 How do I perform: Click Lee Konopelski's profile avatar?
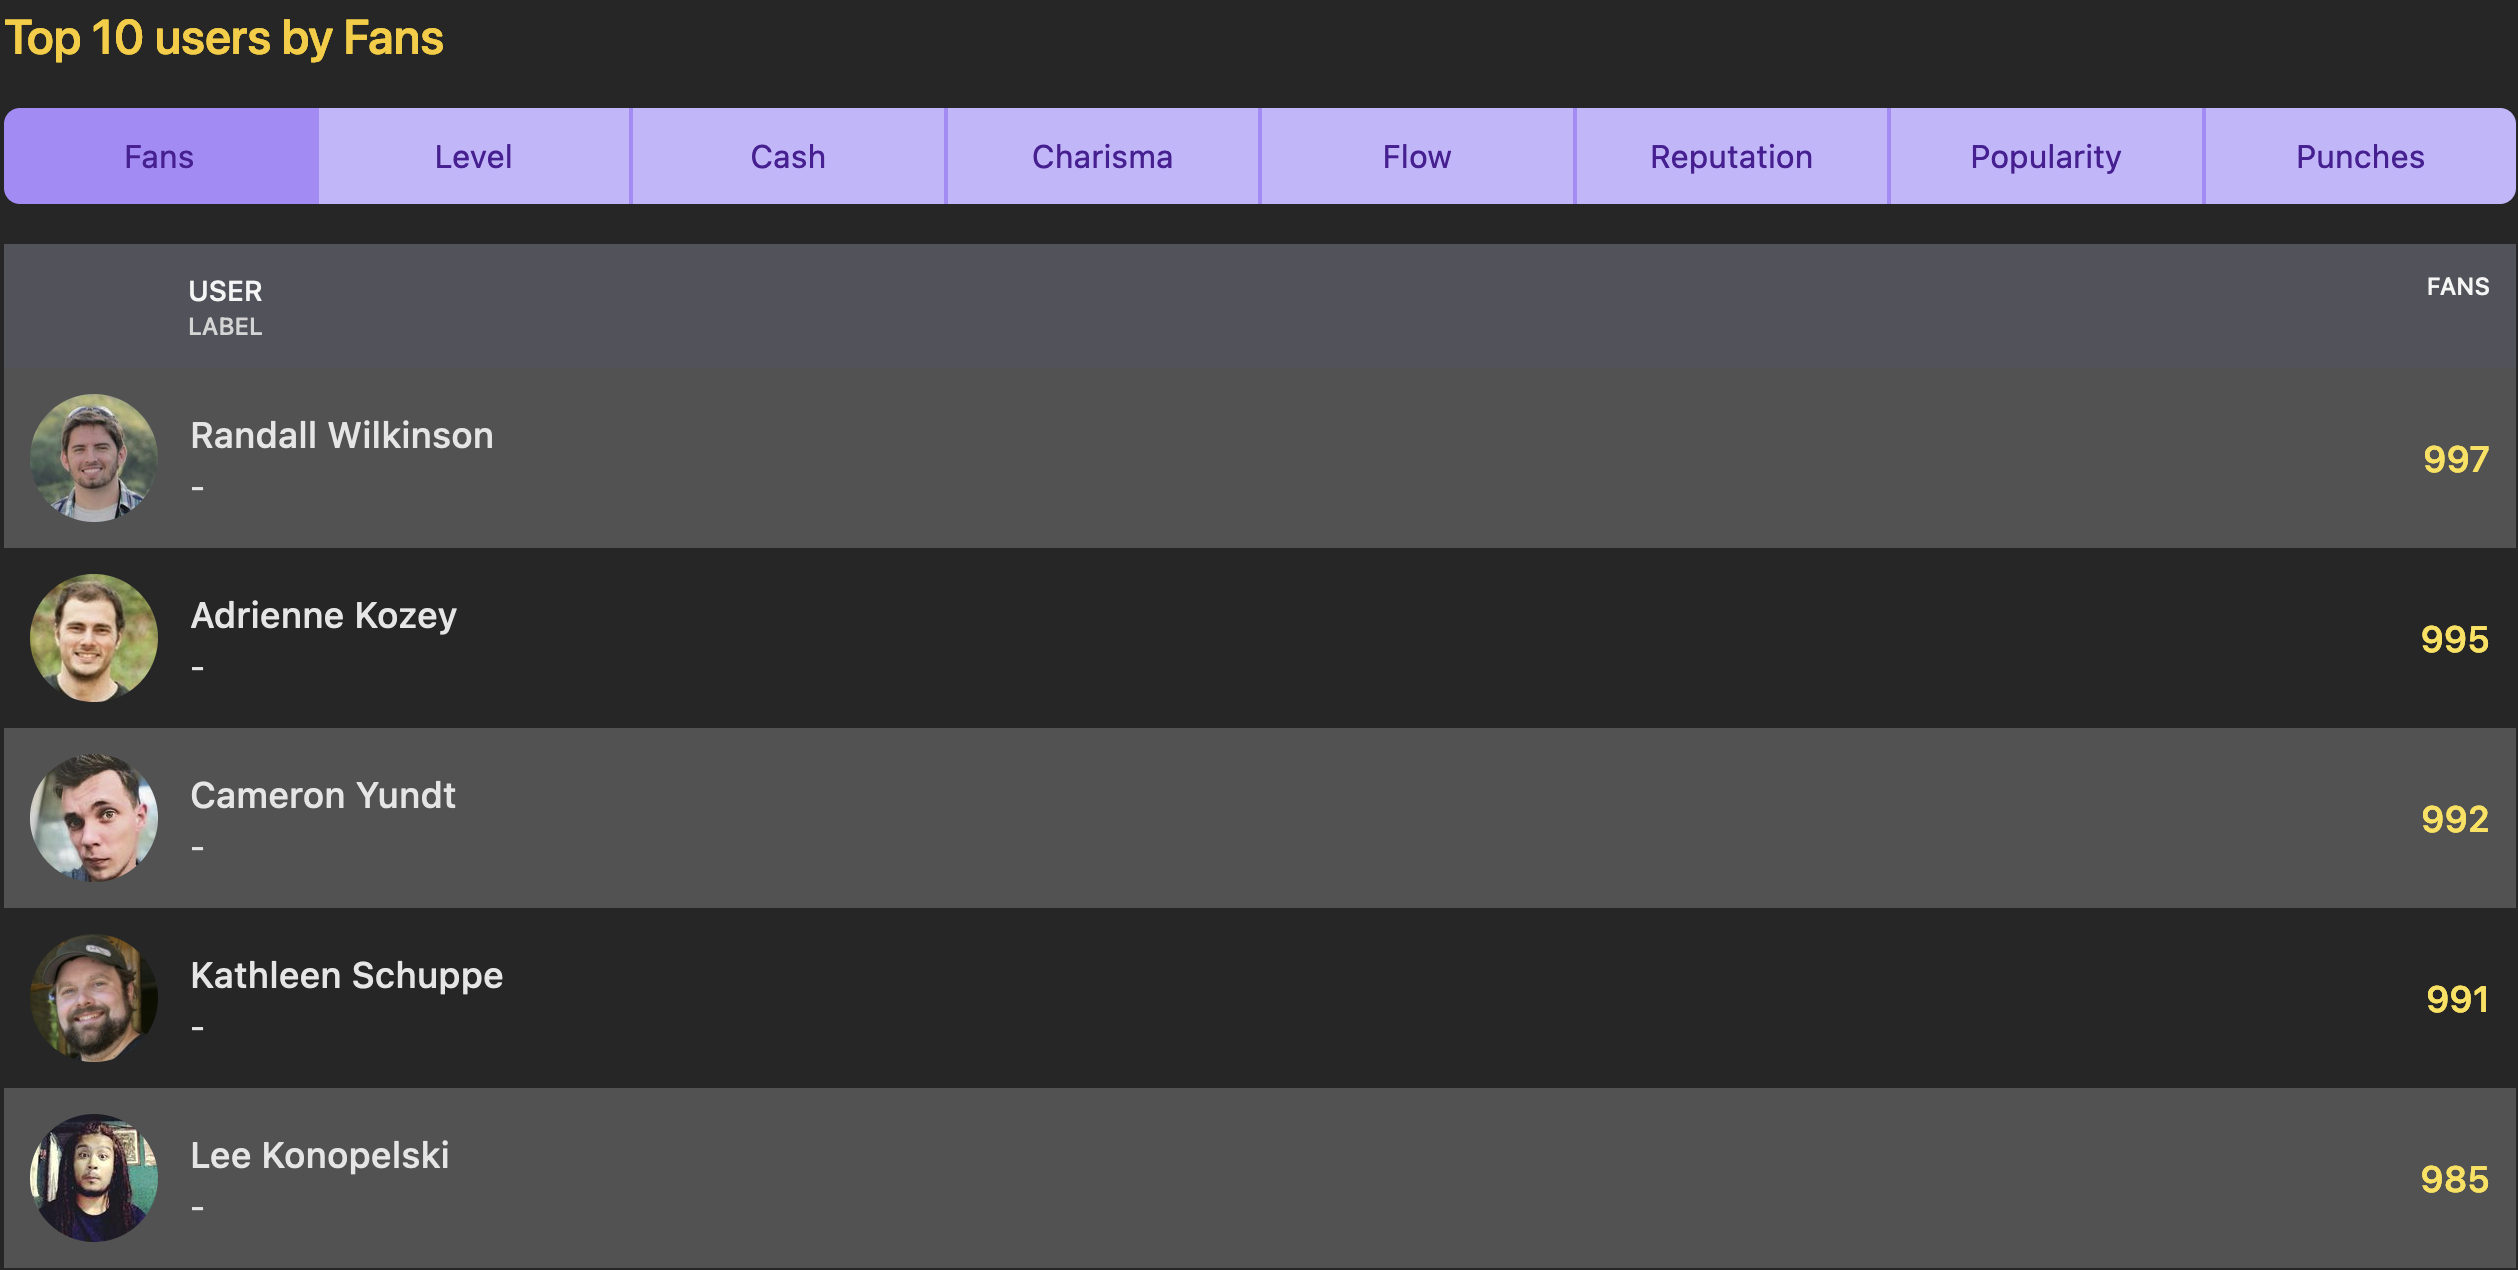click(x=94, y=1178)
